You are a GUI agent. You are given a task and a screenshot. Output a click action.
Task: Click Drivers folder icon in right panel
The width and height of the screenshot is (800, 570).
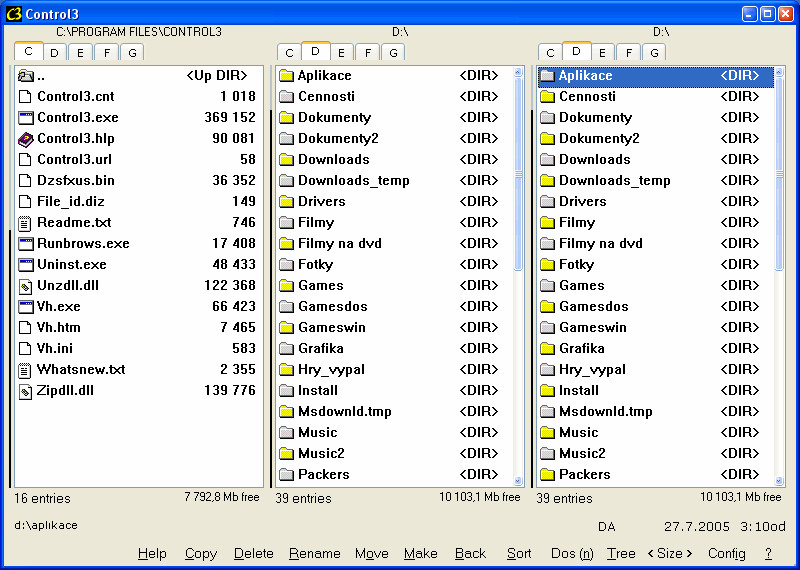547,202
